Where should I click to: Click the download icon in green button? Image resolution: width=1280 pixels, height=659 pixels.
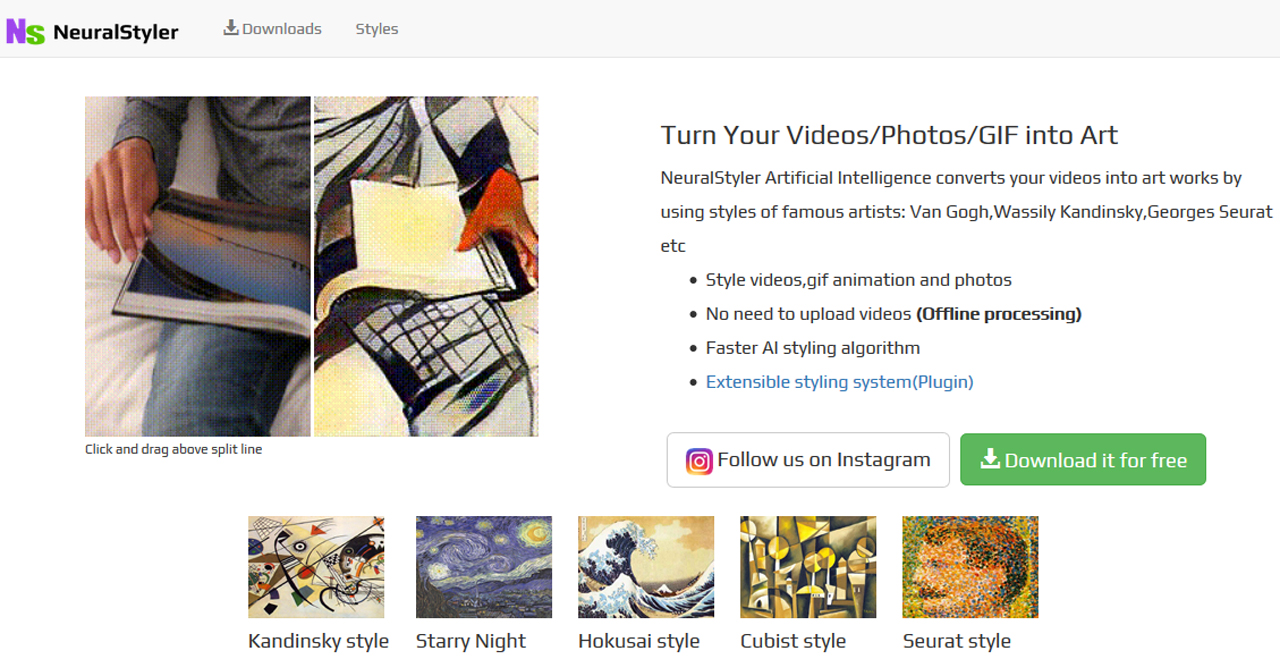(x=990, y=459)
